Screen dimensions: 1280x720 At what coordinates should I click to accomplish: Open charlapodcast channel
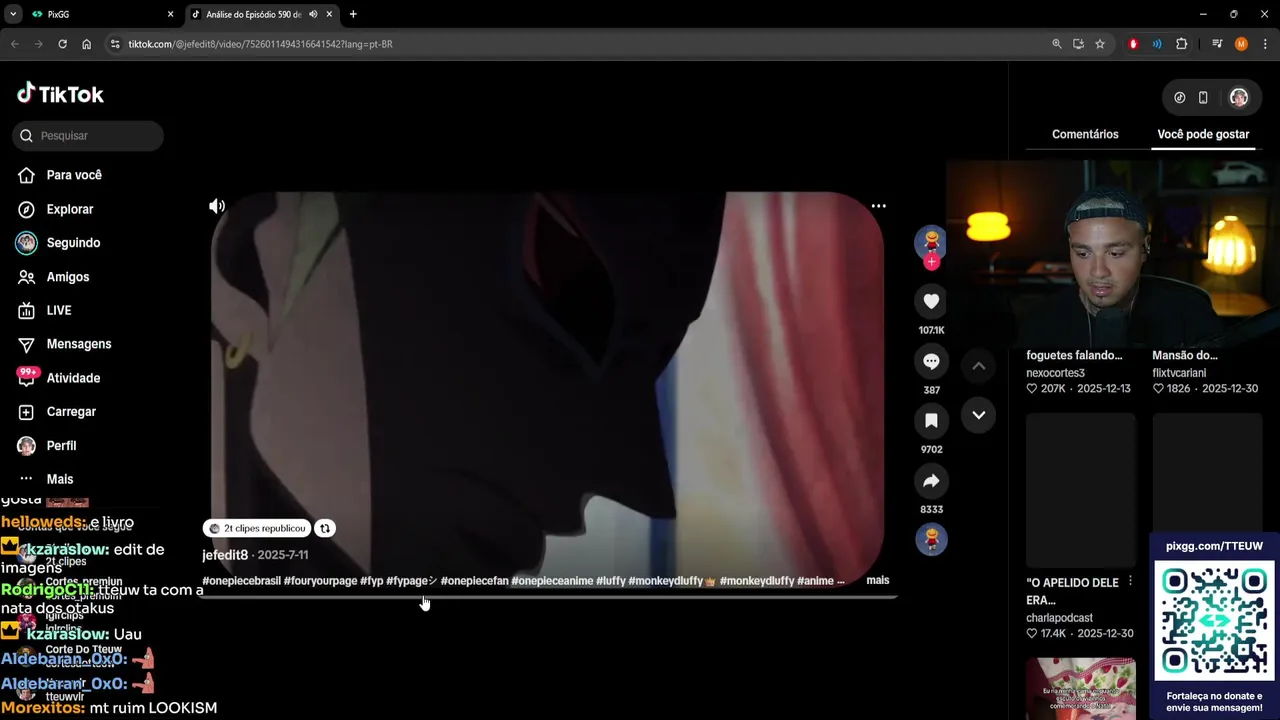tap(1059, 618)
